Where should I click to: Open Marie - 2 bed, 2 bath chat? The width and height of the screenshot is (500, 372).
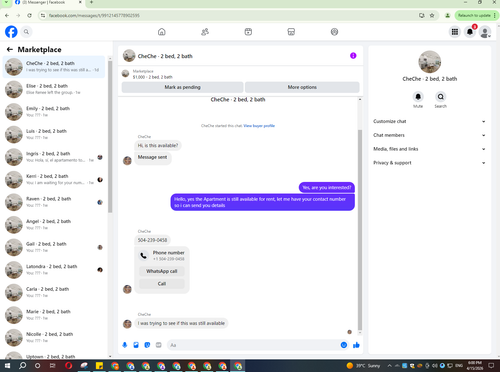click(x=54, y=315)
